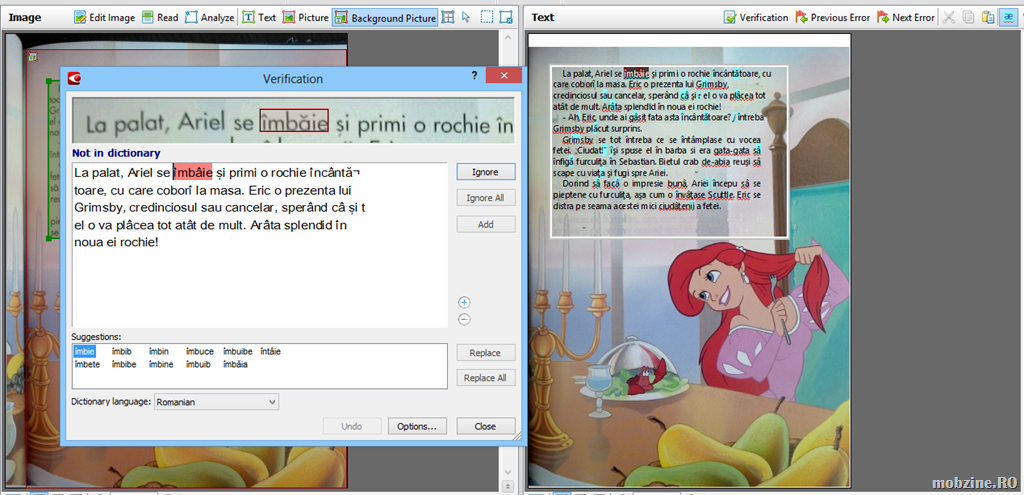This screenshot has height=495, width=1024.
Task: Open the Dictionary language dropdown
Action: click(216, 402)
